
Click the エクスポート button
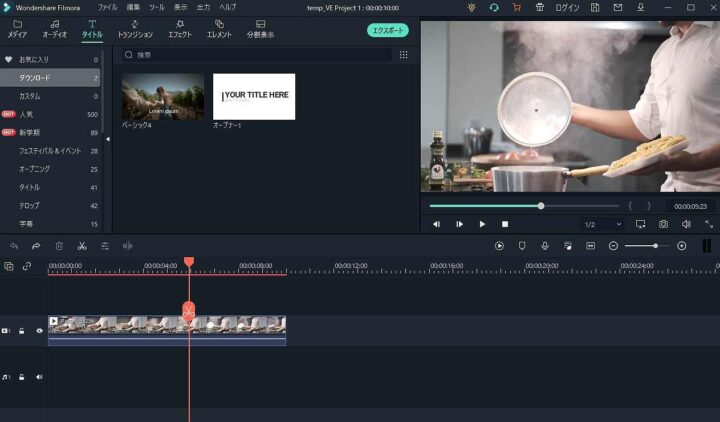pyautogui.click(x=388, y=31)
